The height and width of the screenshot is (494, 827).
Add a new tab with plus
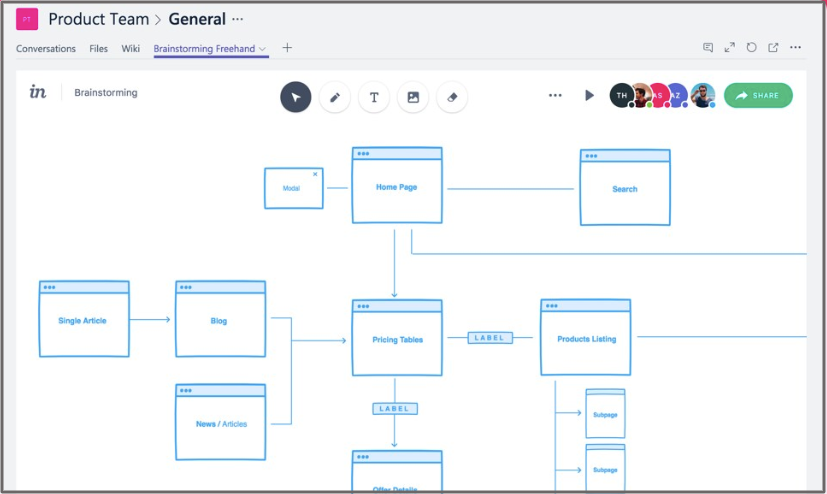pos(287,48)
